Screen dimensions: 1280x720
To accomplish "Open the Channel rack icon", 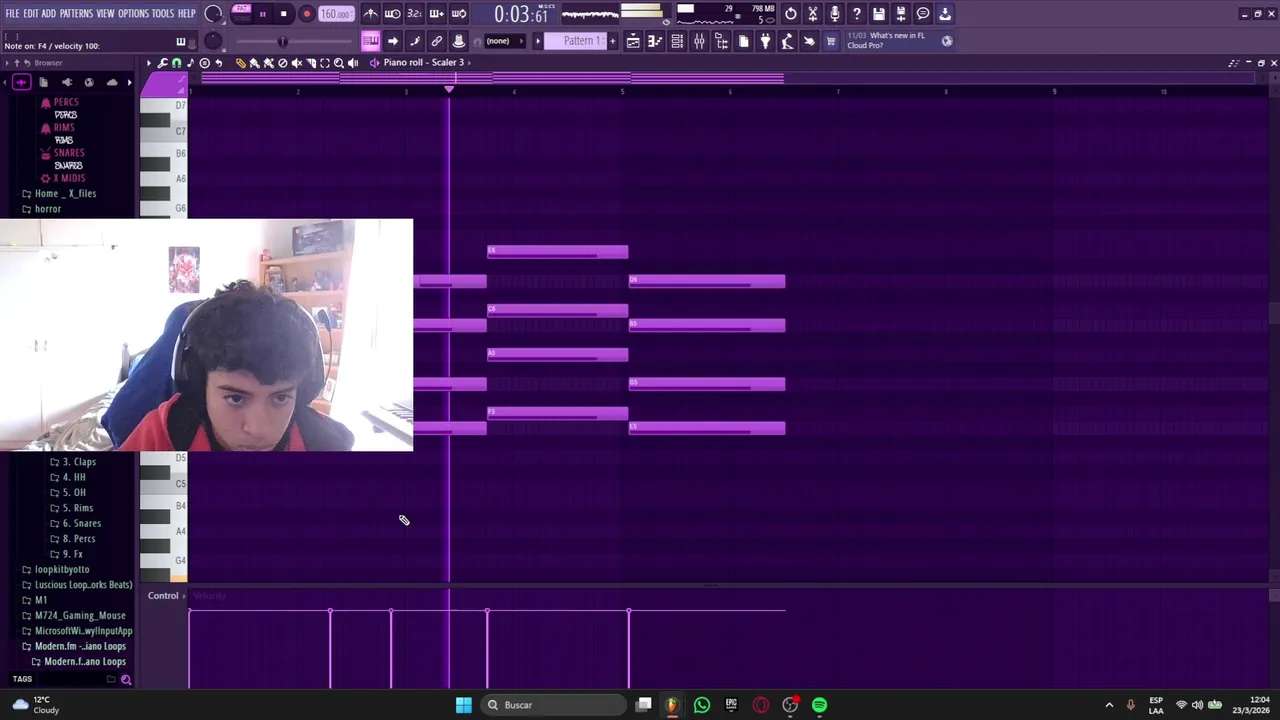I will click(x=677, y=41).
